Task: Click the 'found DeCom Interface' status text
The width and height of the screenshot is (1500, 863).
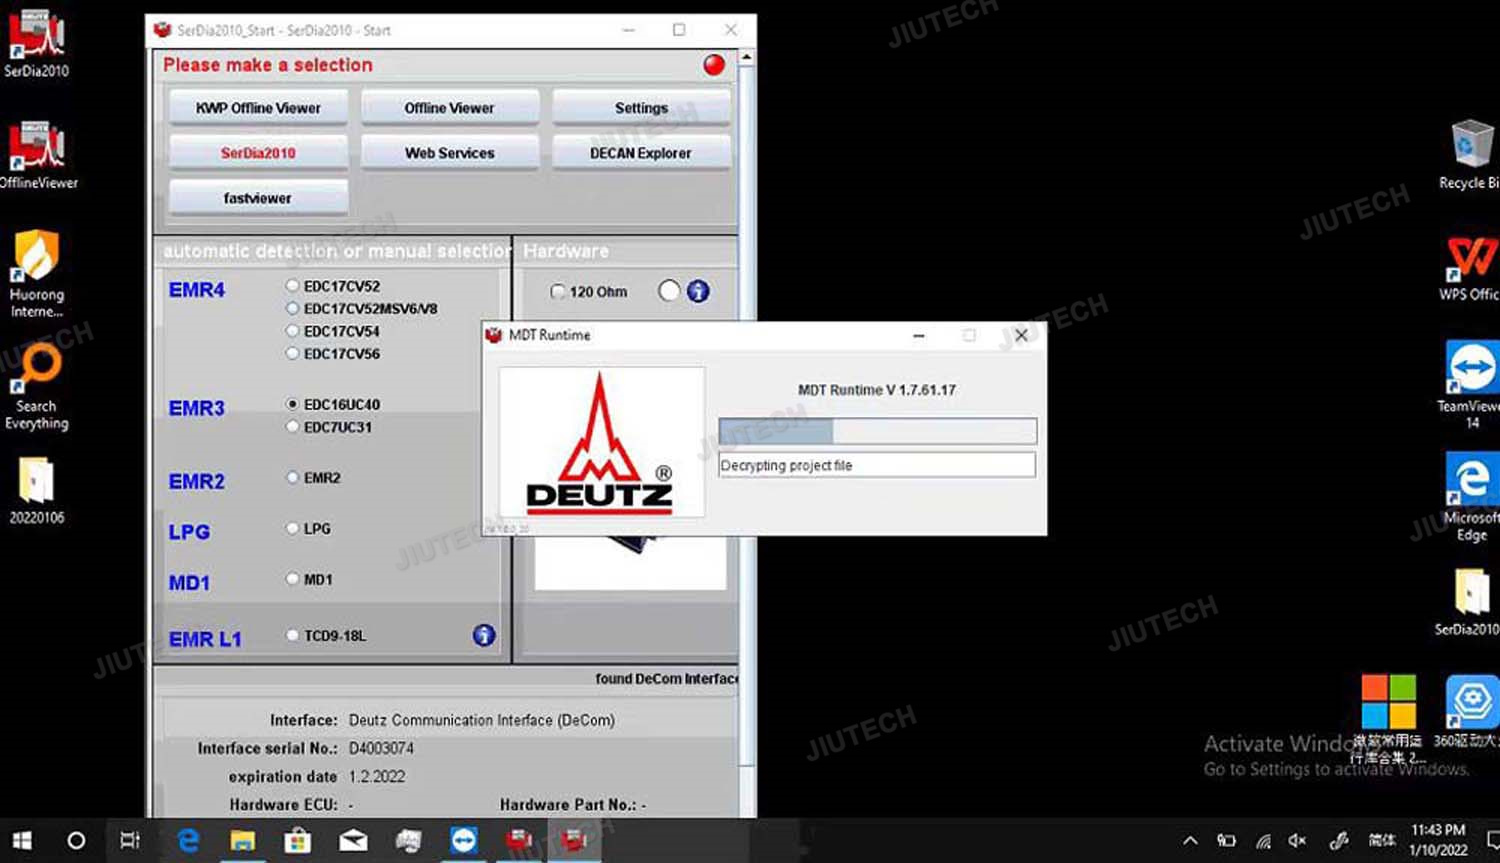Action: (x=666, y=679)
